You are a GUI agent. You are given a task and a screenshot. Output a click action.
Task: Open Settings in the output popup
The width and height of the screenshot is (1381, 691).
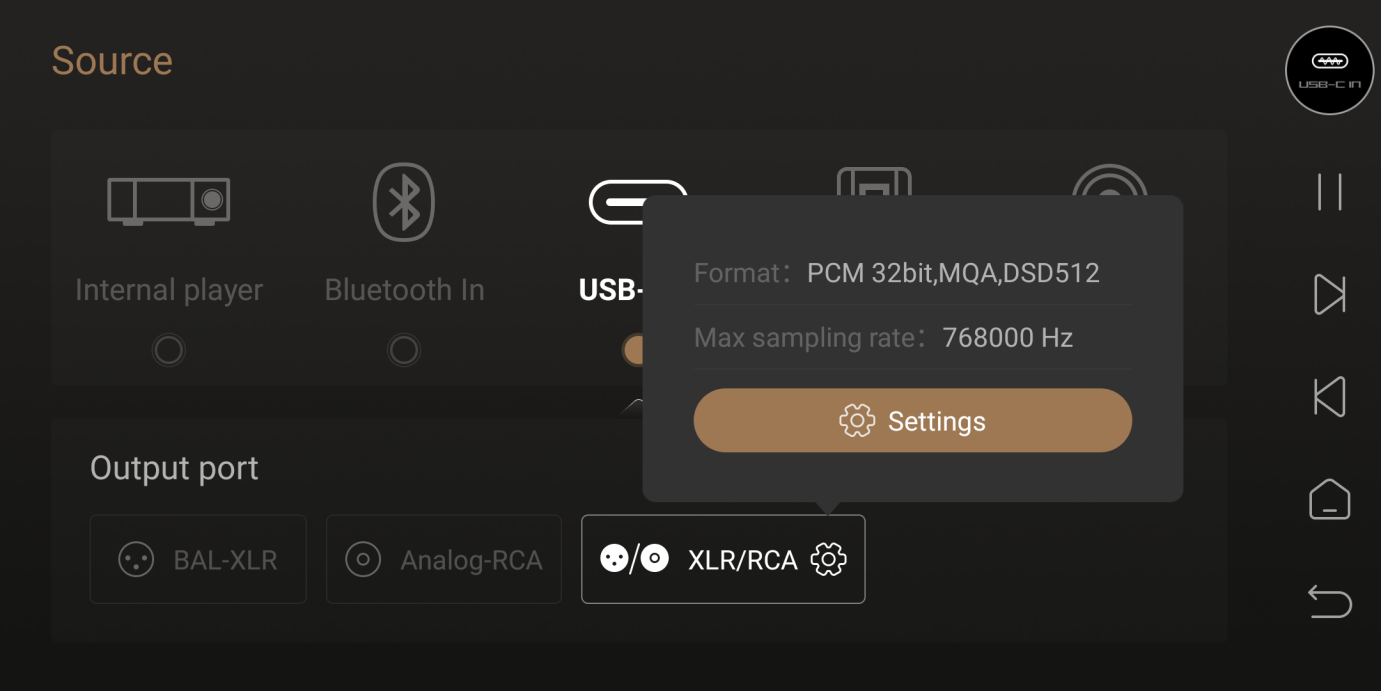[912, 421]
